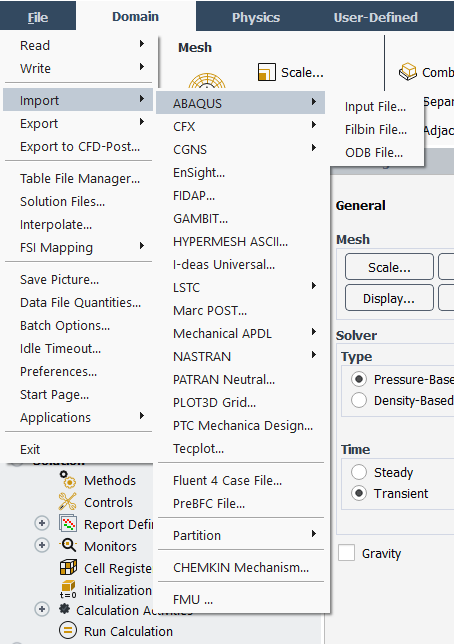This screenshot has height=644, width=454.
Task: Open the Write submenu
Action: coord(78,68)
